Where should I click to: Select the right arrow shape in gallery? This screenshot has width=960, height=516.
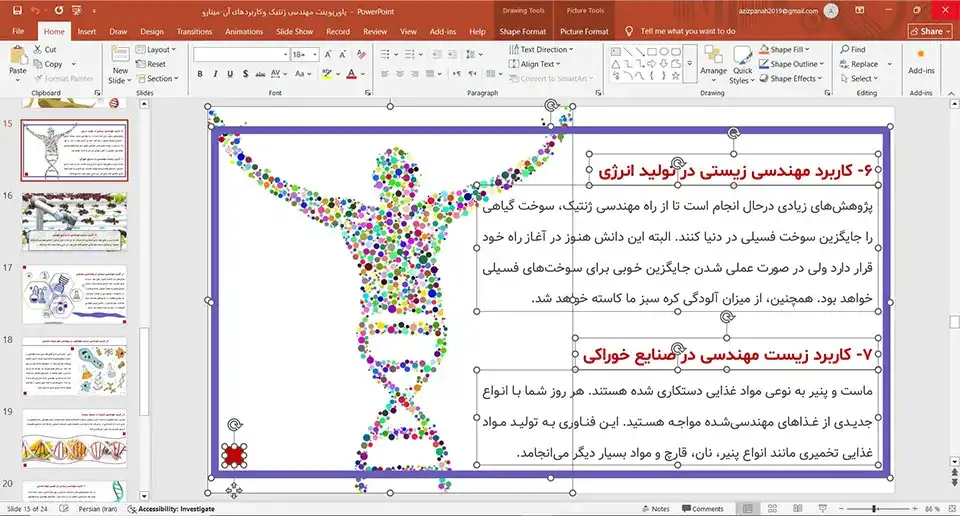click(651, 64)
